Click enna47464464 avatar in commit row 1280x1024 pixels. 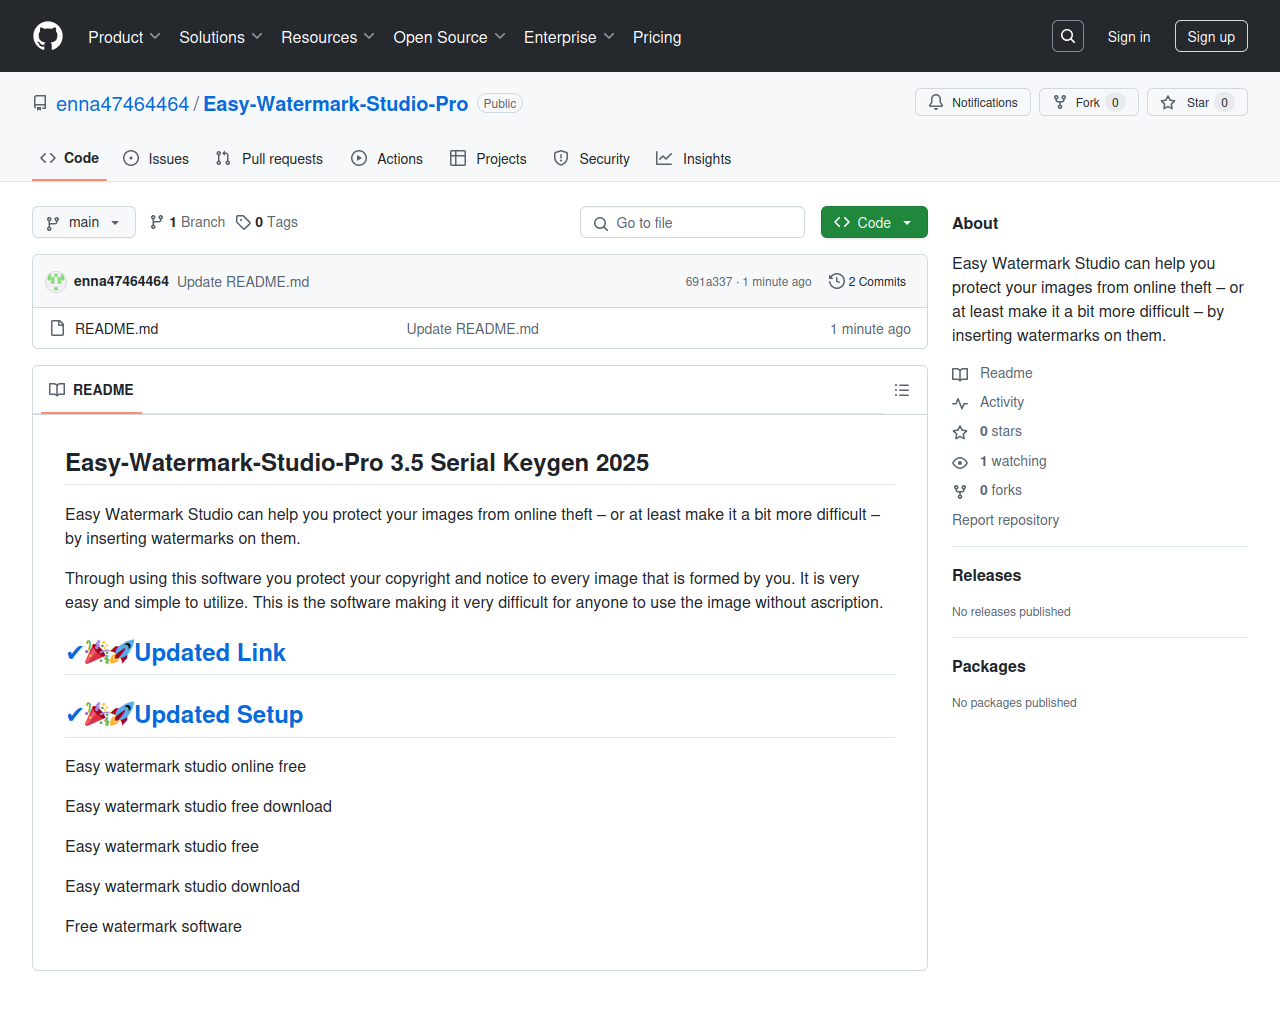pyautogui.click(x=56, y=282)
